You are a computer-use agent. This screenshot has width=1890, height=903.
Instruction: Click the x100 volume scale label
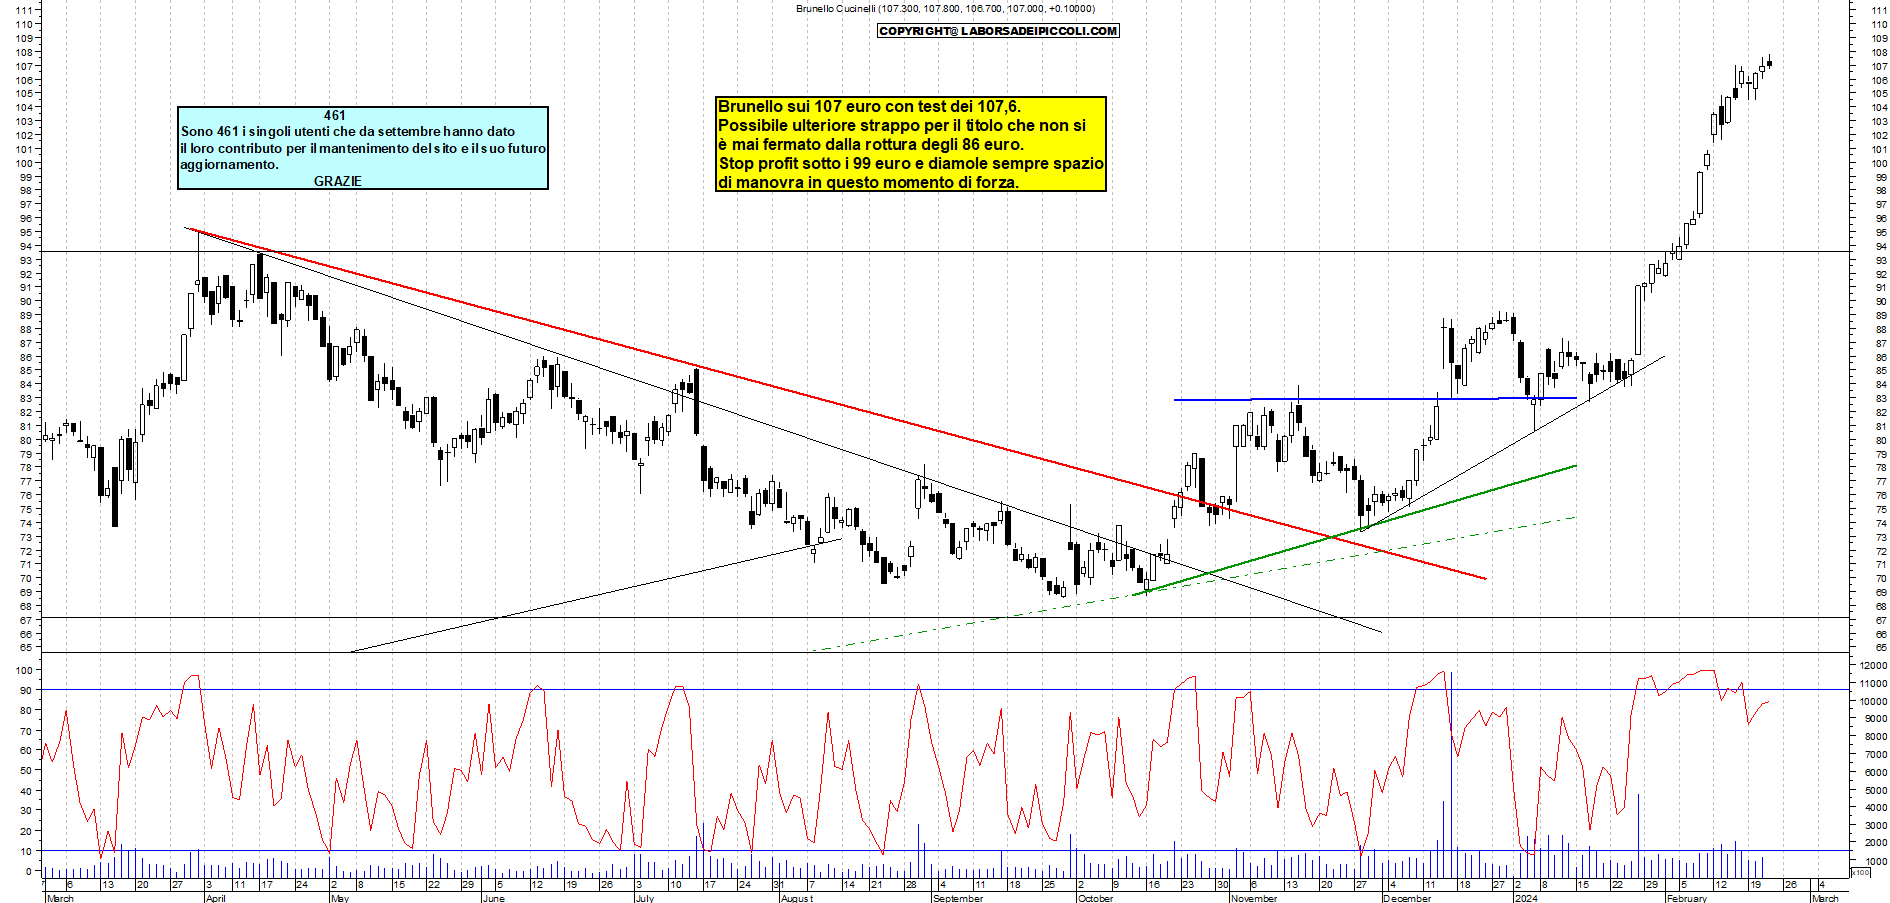(x=1860, y=873)
